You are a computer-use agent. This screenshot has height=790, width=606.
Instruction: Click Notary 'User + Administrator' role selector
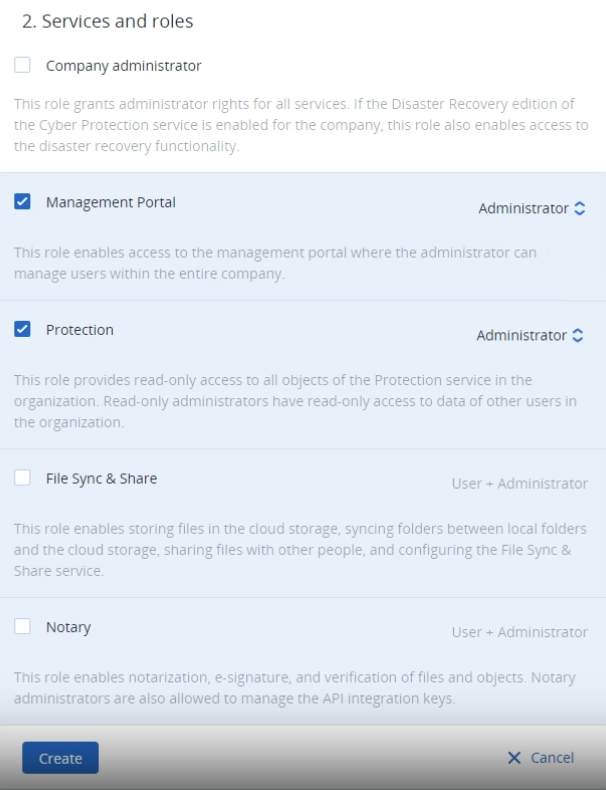click(x=519, y=632)
